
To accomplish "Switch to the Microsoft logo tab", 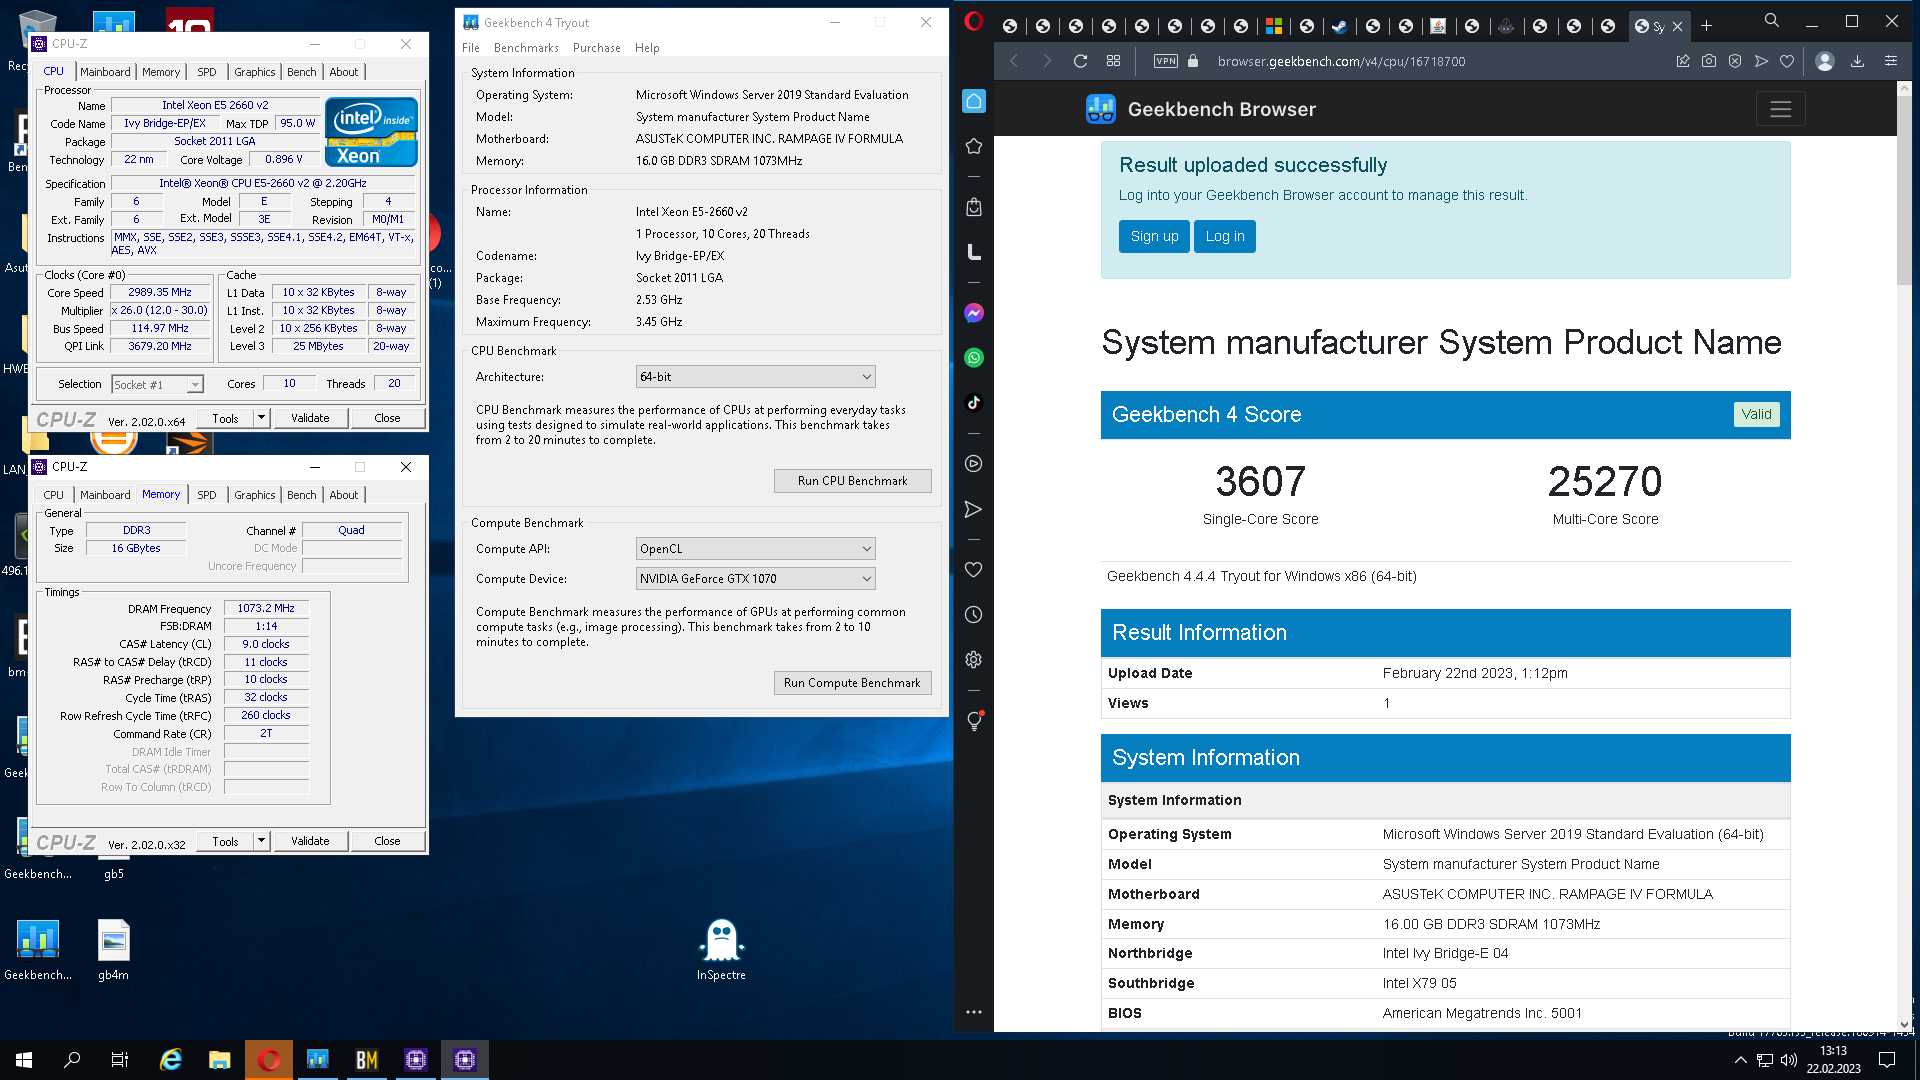I will tap(1273, 26).
